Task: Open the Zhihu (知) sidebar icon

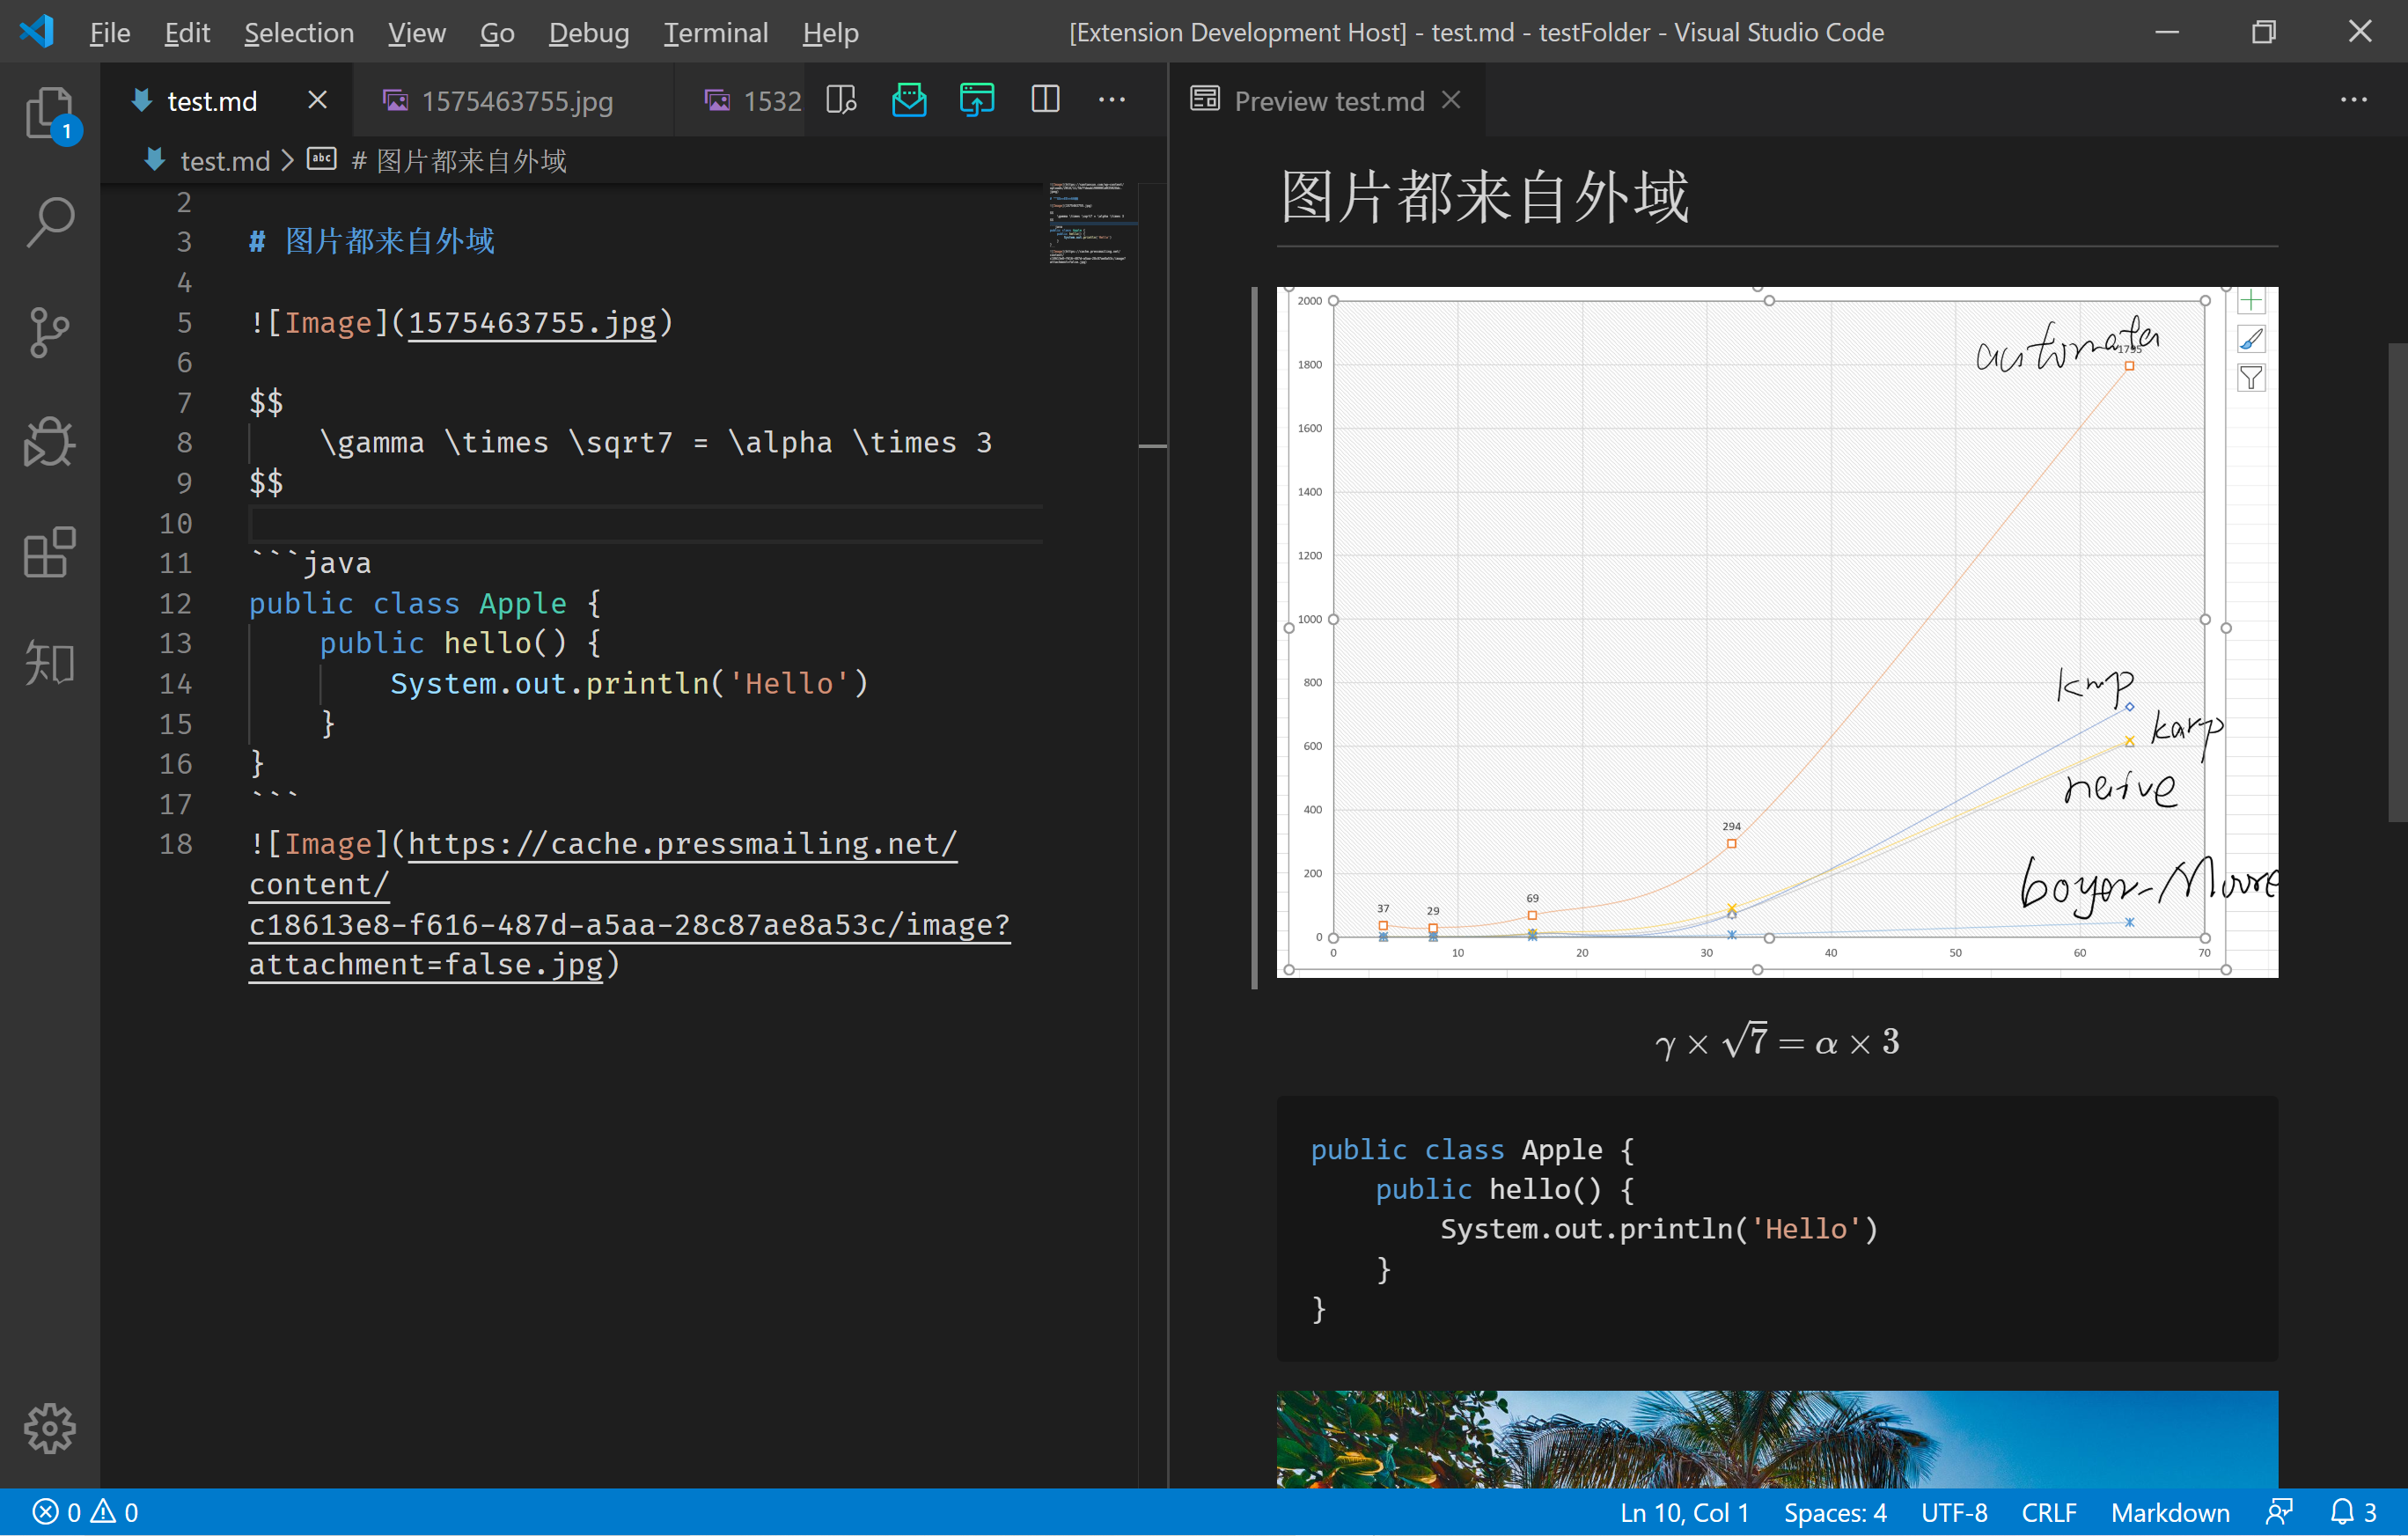Action: (x=49, y=662)
